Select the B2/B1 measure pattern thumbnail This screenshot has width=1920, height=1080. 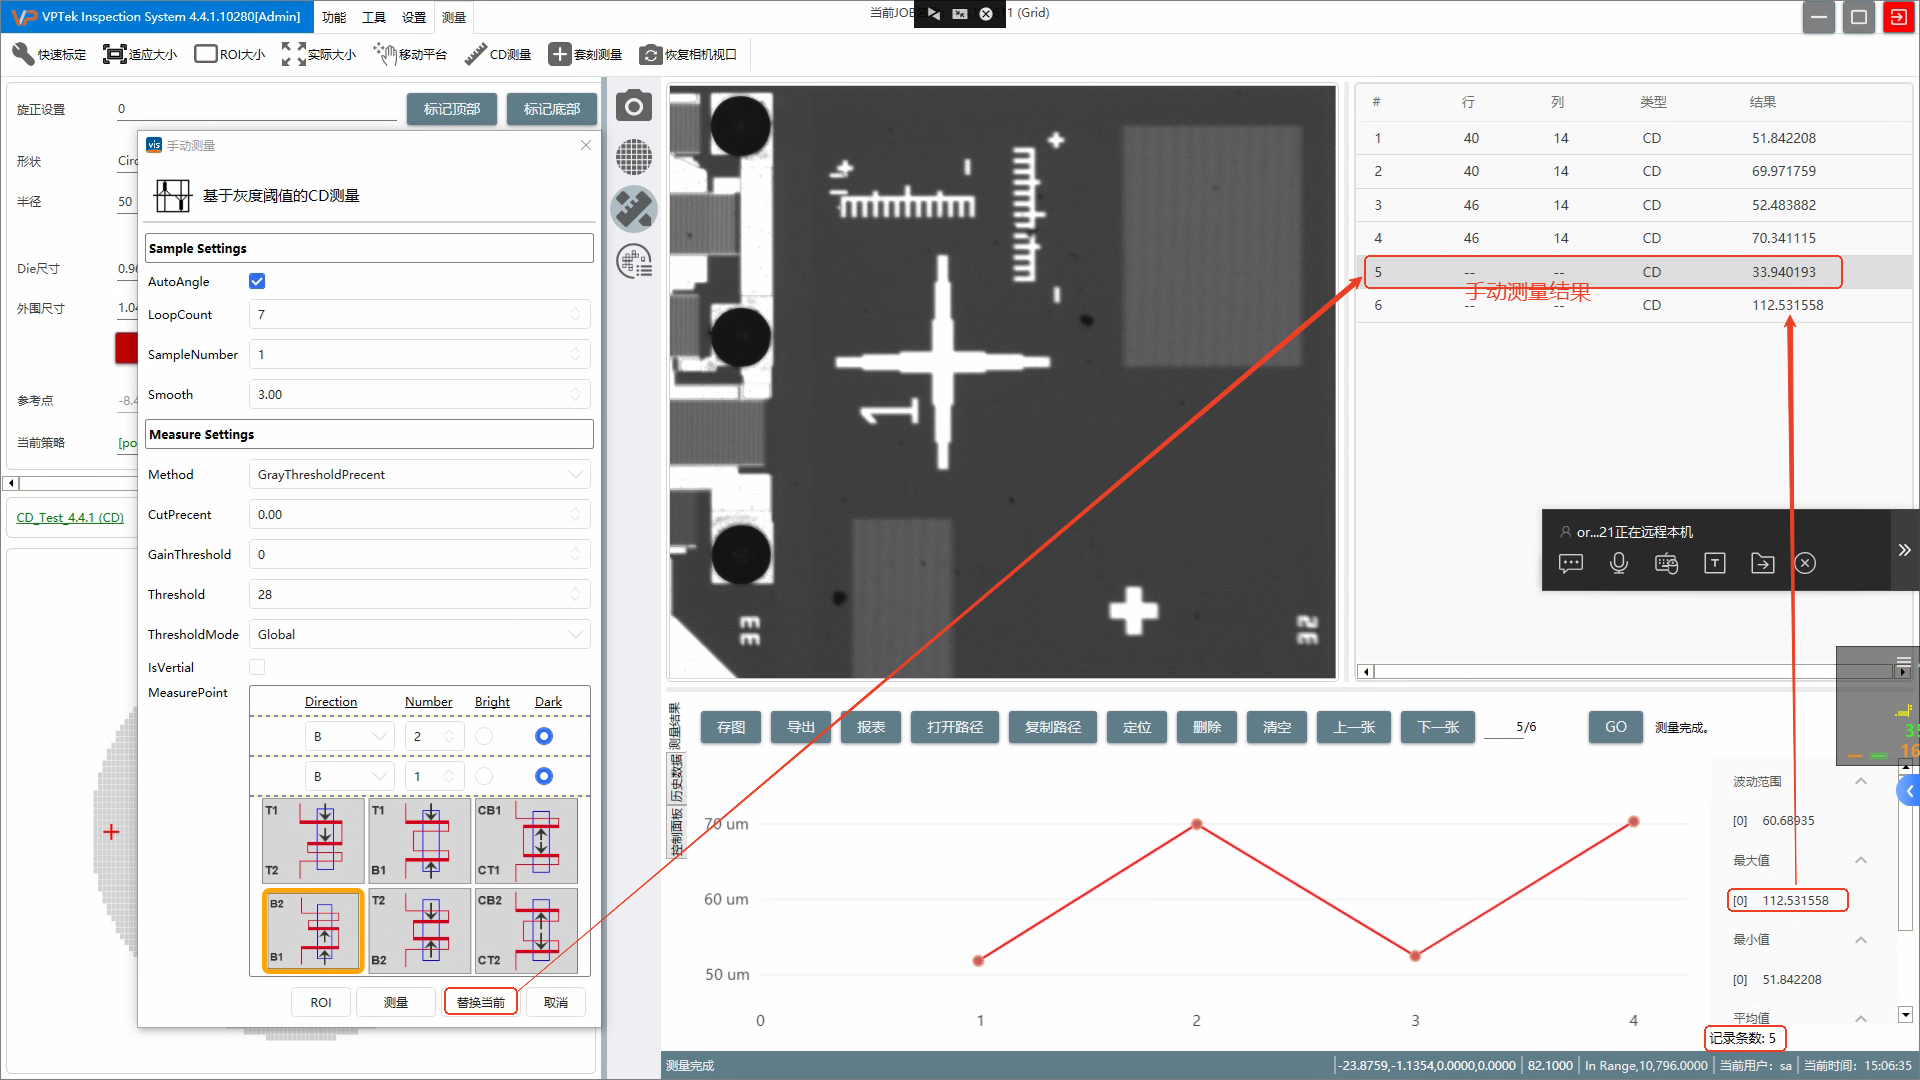pyautogui.click(x=313, y=931)
